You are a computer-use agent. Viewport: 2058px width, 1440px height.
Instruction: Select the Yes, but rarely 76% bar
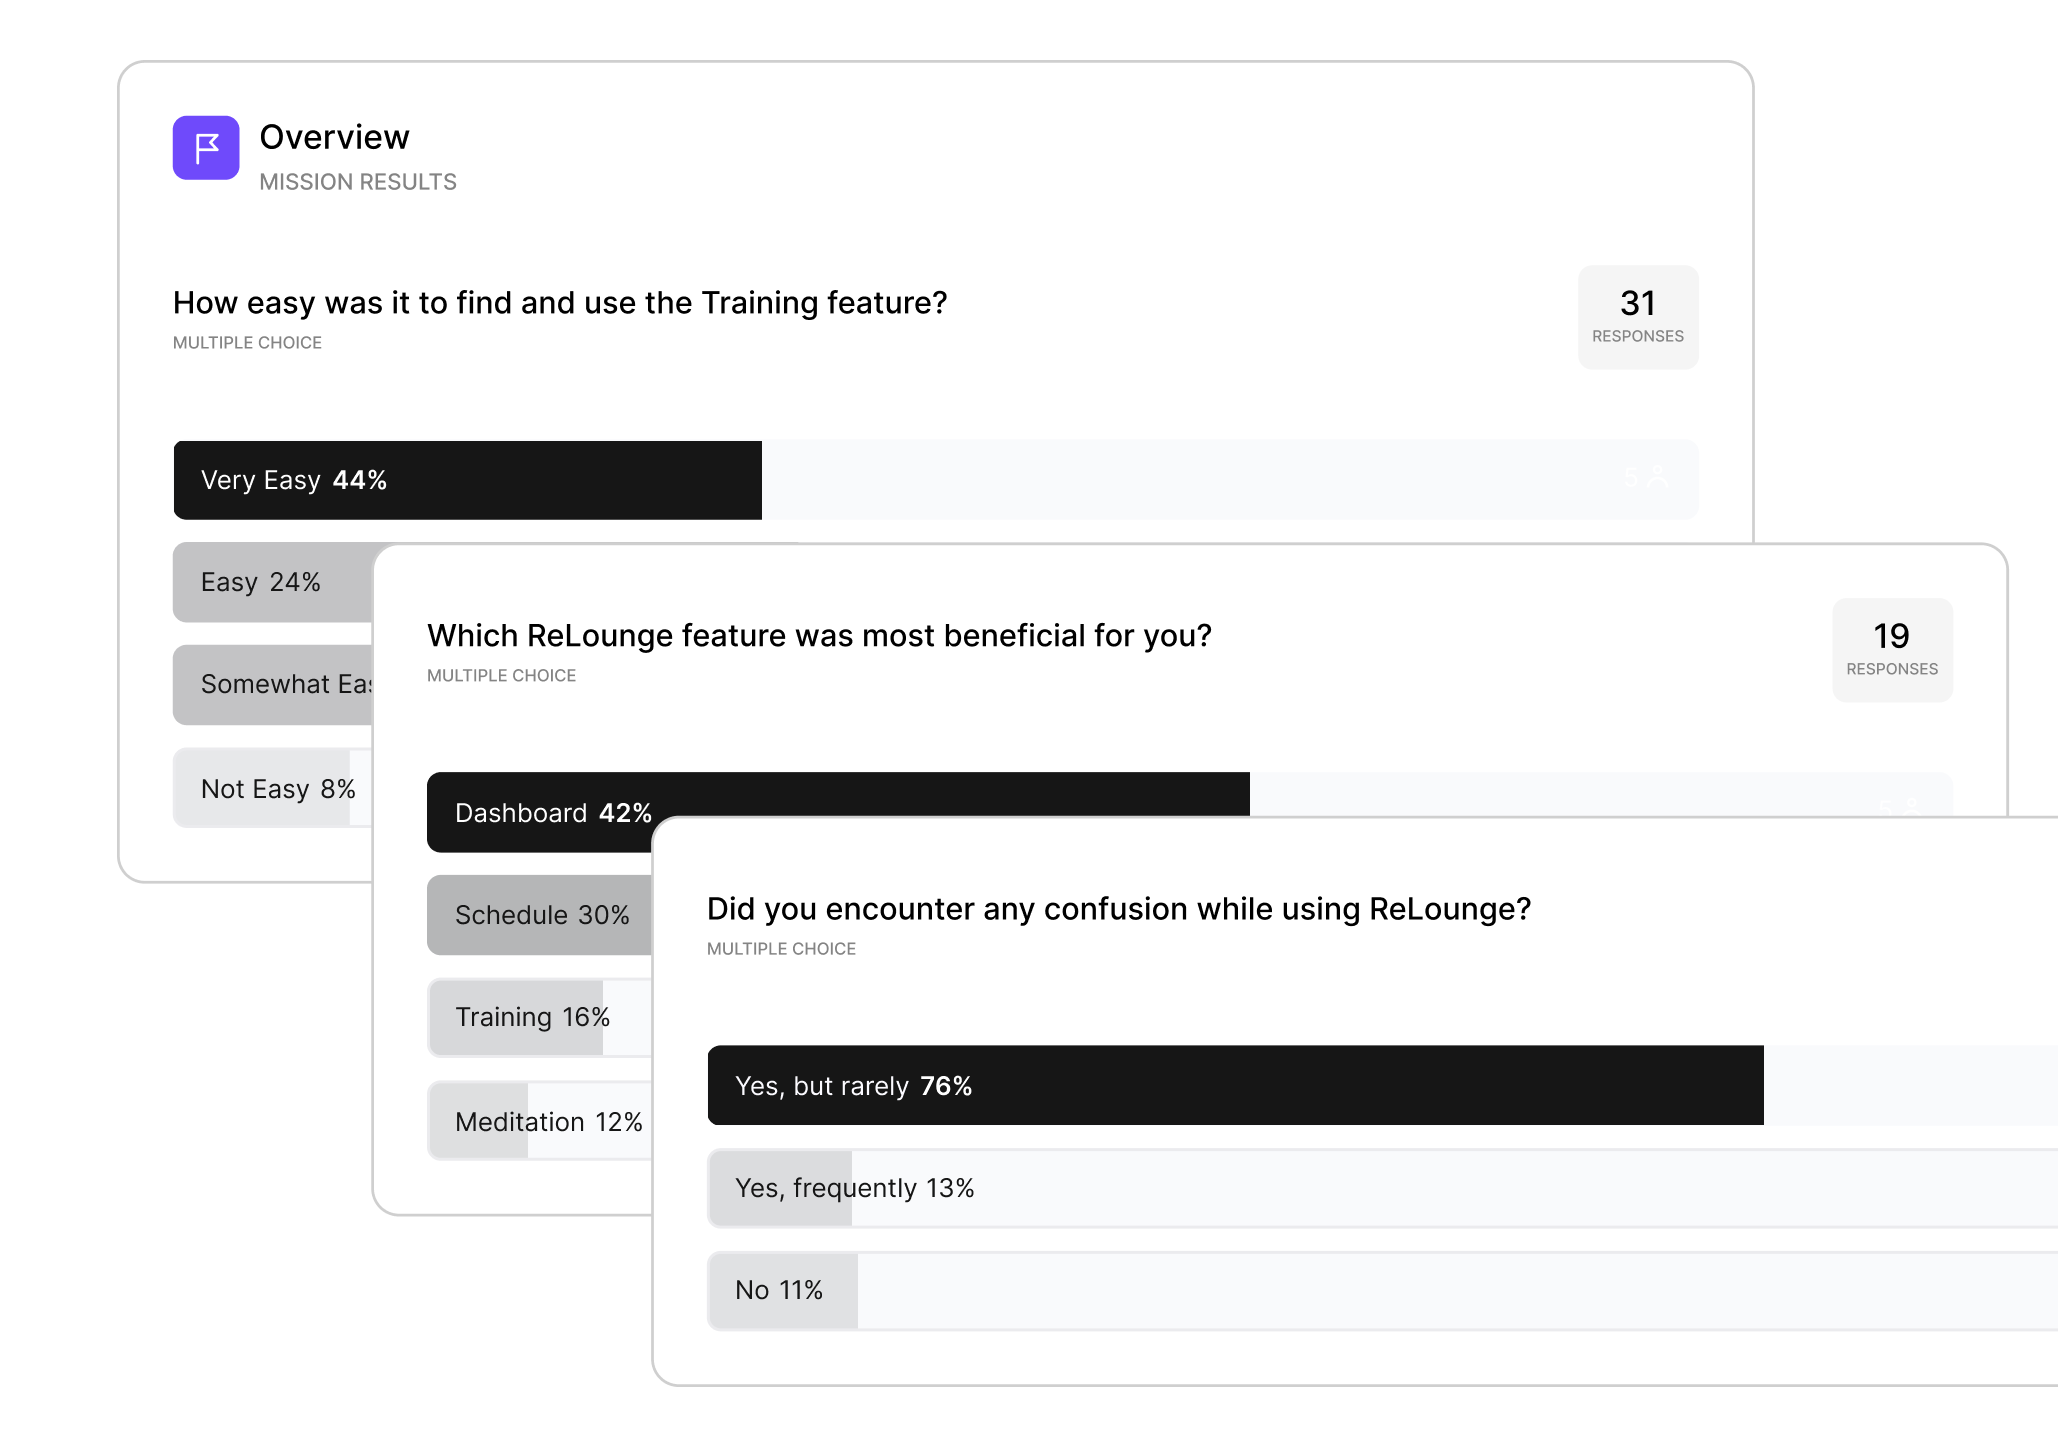(x=1382, y=1086)
